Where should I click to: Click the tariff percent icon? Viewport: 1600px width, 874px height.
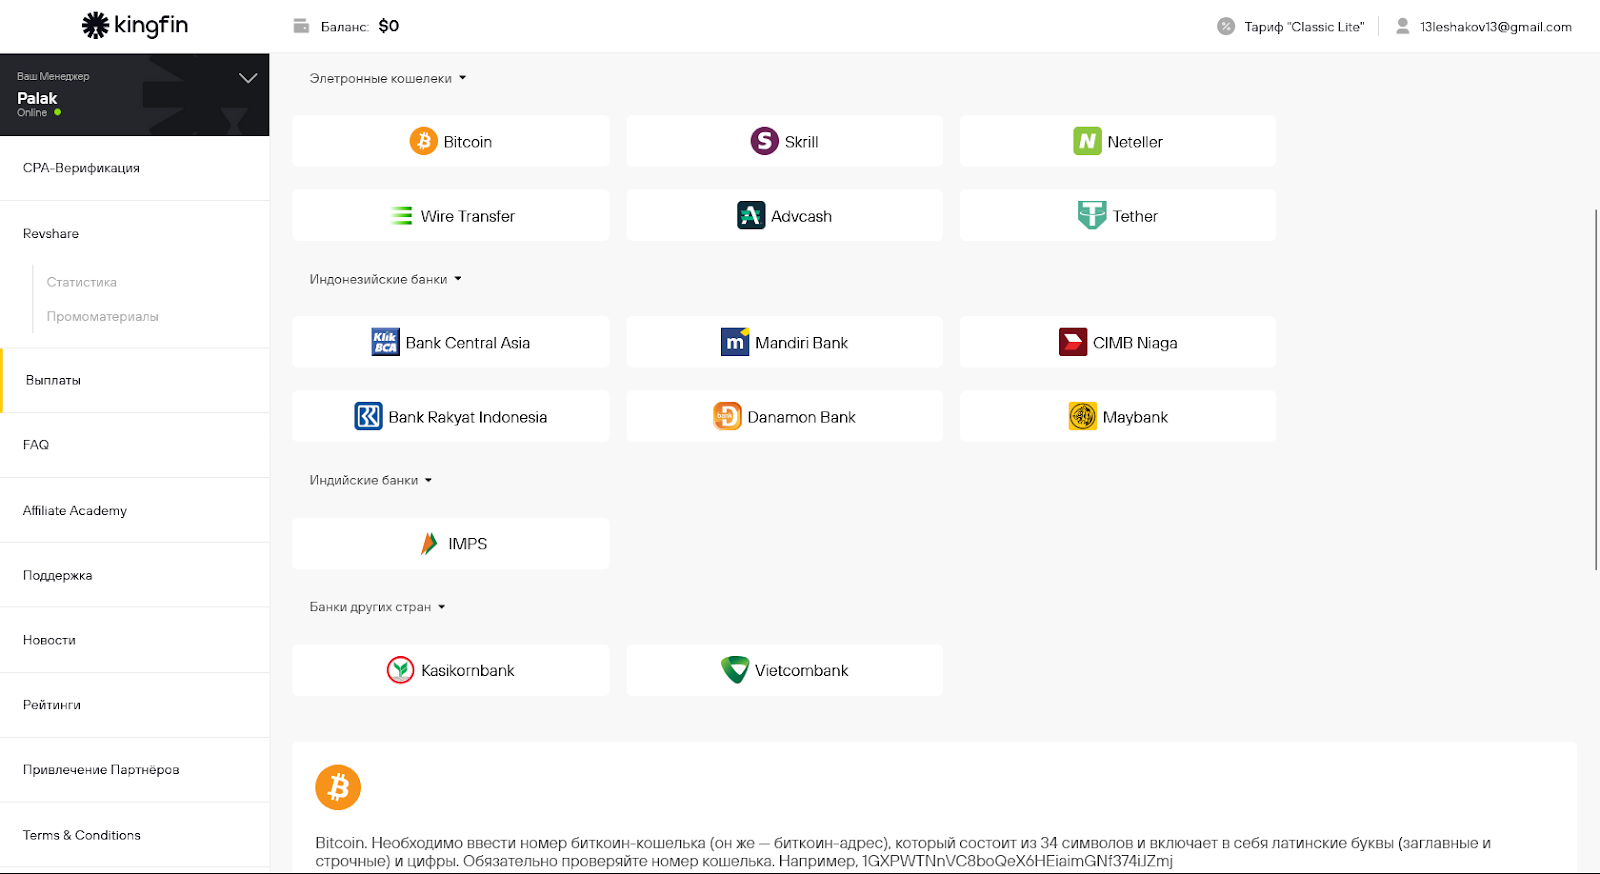pyautogui.click(x=1226, y=26)
